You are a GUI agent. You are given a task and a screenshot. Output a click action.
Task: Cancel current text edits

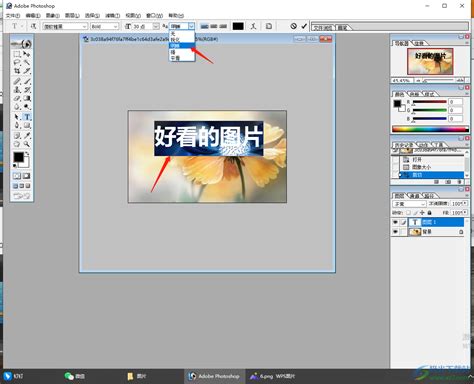293,26
